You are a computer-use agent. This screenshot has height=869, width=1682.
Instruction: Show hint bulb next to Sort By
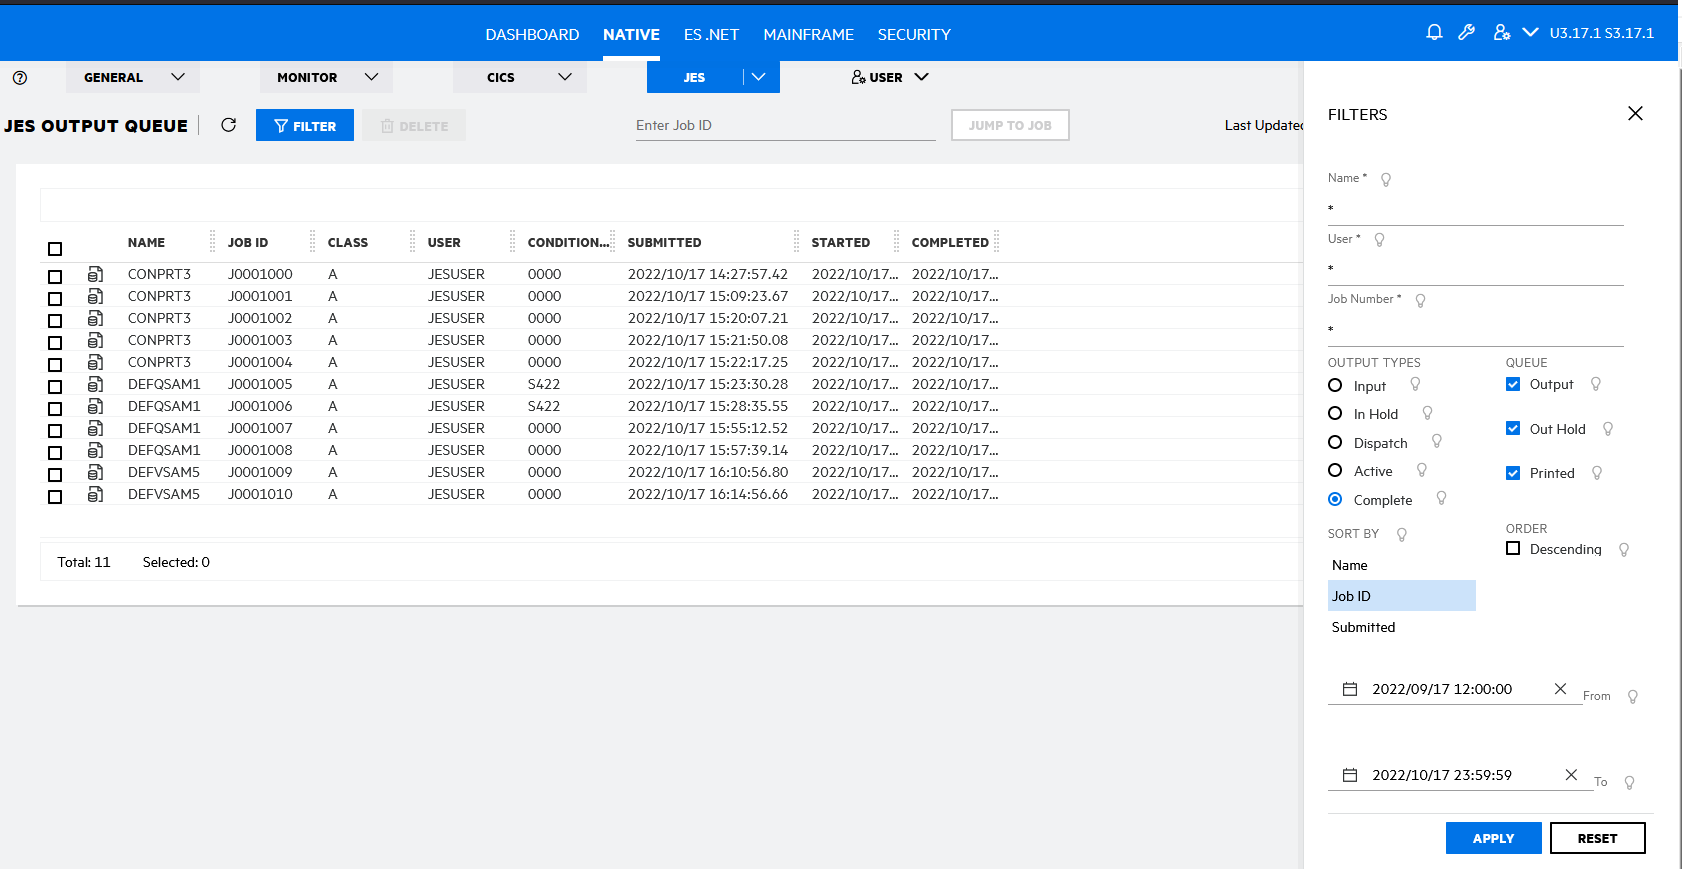tap(1402, 535)
